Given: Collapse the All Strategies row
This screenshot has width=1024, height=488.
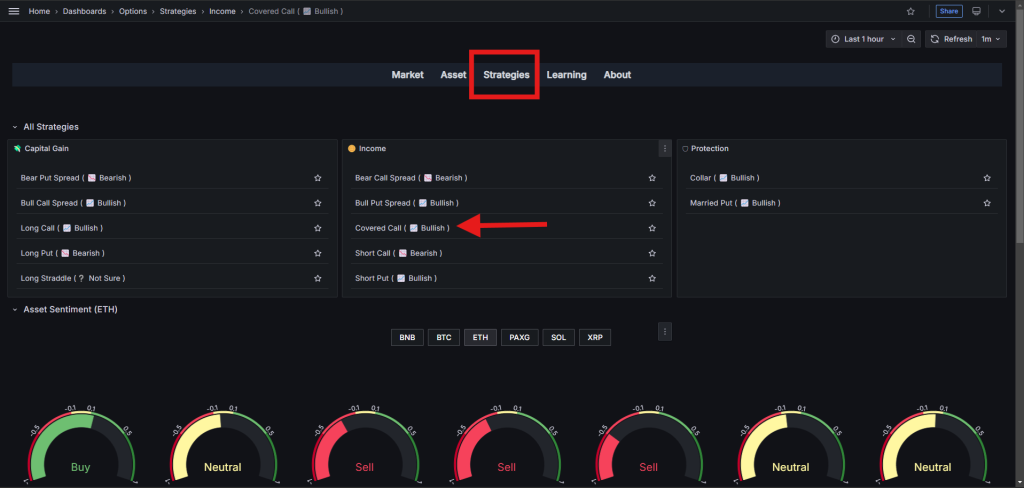Looking at the screenshot, I should 15,127.
